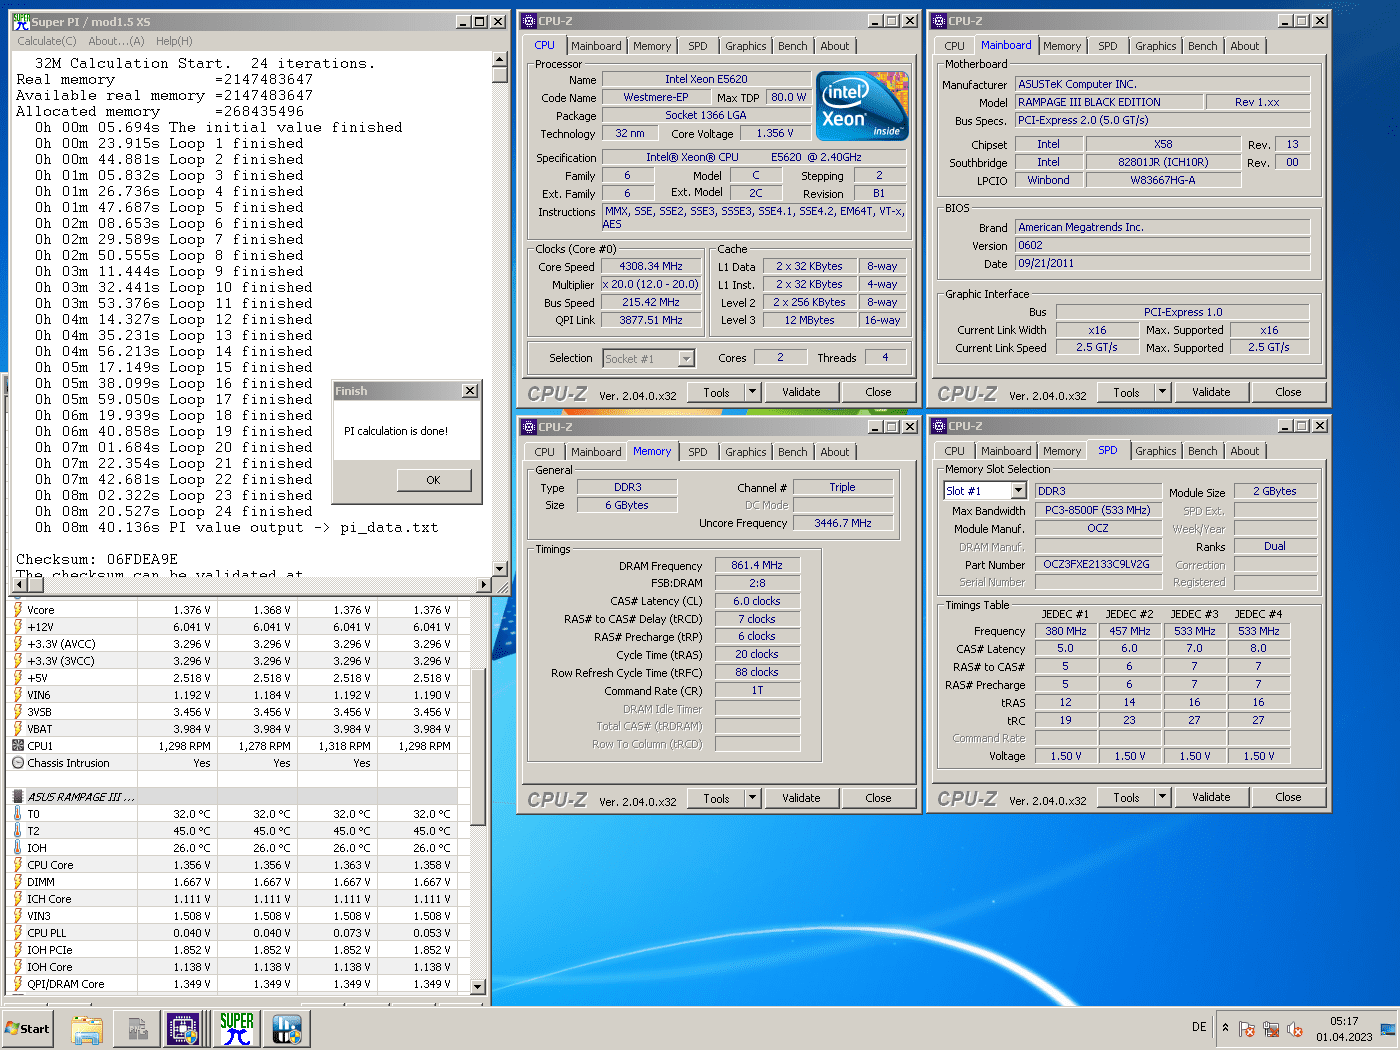Open Windows Explorer from the taskbar
Image resolution: width=1400 pixels, height=1050 pixels.
[87, 1029]
